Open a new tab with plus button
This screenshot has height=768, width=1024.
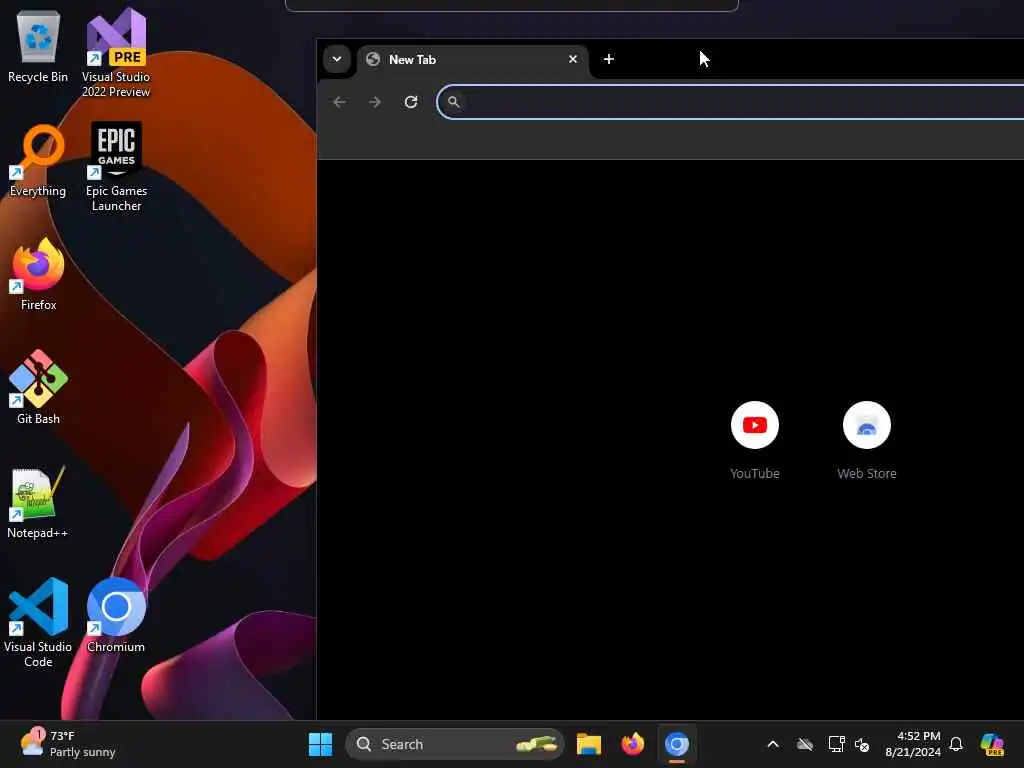click(609, 59)
